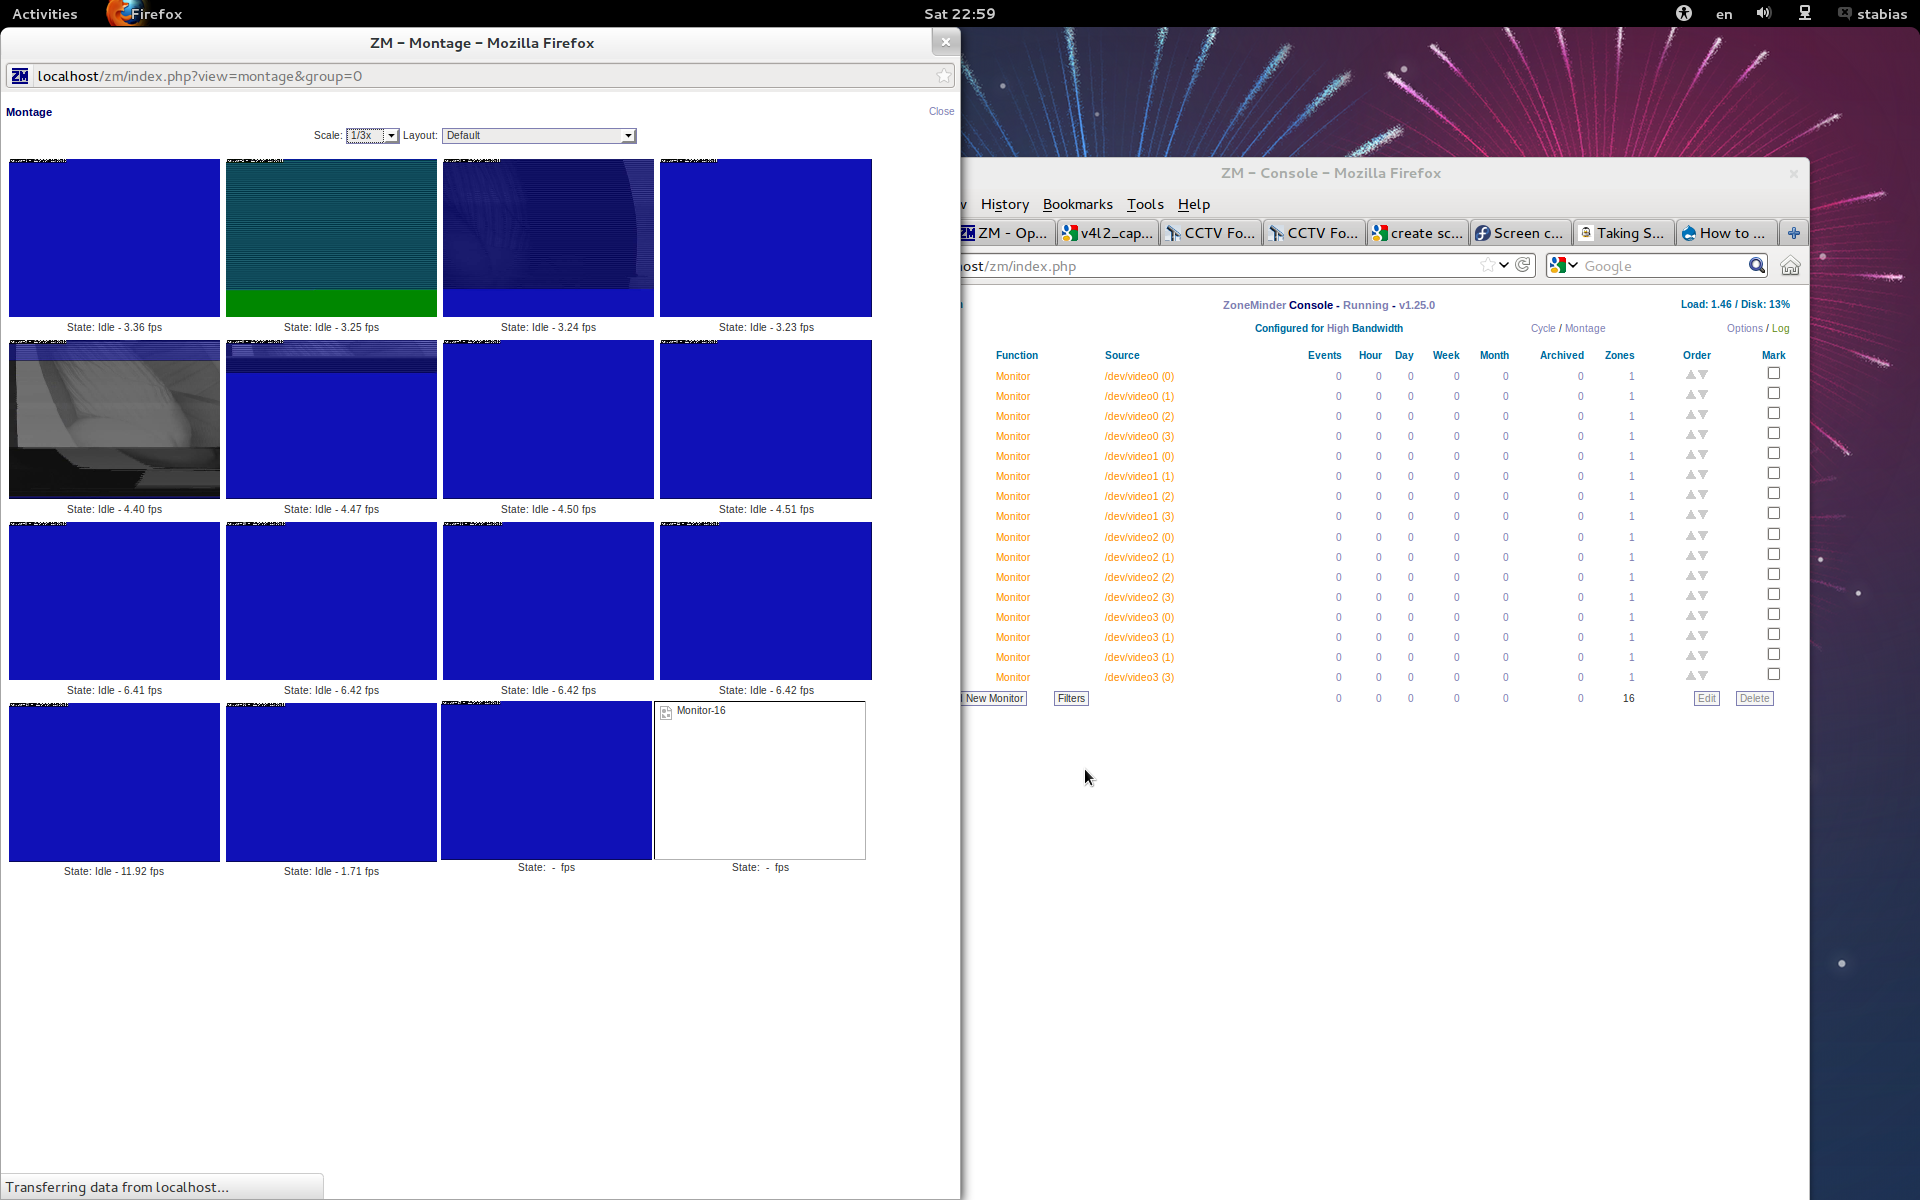The width and height of the screenshot is (1920, 1200).
Task: Move /dev/video1 (0) down with order arrow
Action: click(x=1703, y=455)
